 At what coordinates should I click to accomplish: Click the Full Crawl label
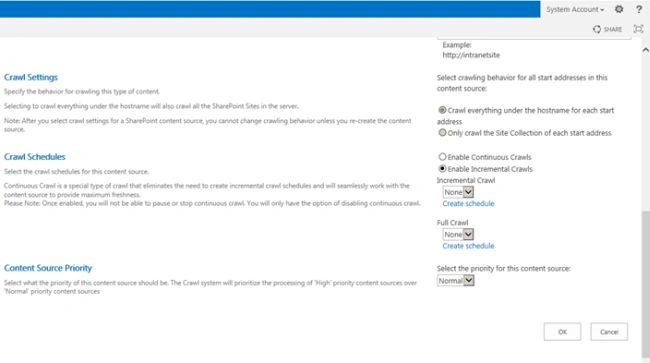point(452,223)
